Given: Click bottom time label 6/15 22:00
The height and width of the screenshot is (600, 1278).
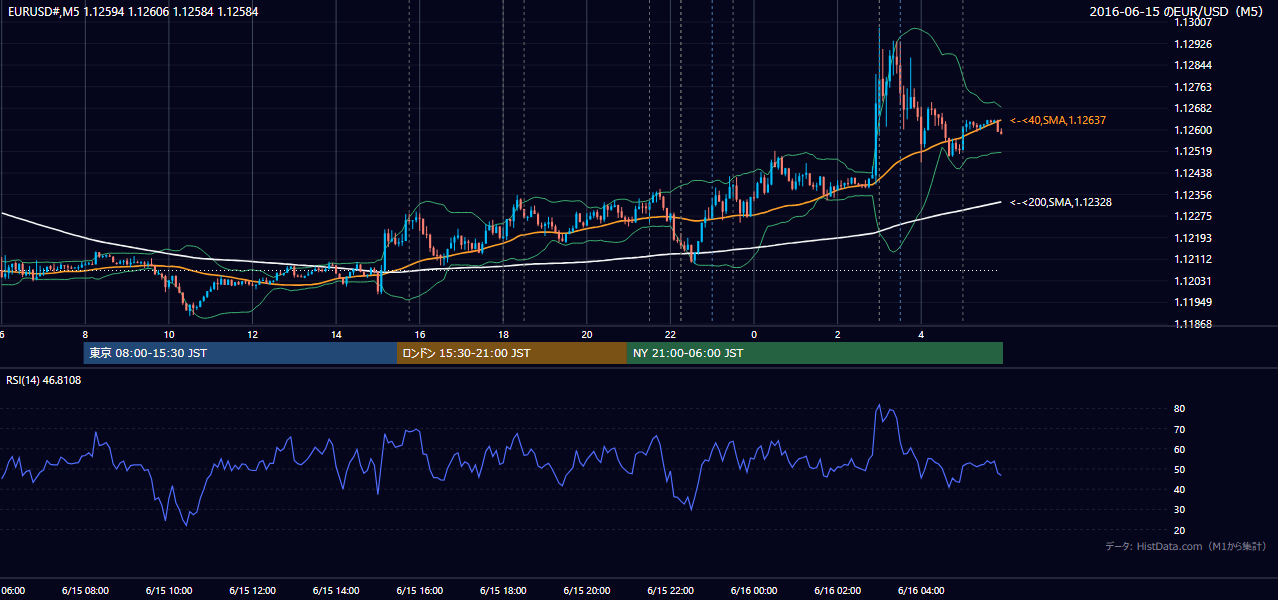Looking at the screenshot, I should point(670,591).
